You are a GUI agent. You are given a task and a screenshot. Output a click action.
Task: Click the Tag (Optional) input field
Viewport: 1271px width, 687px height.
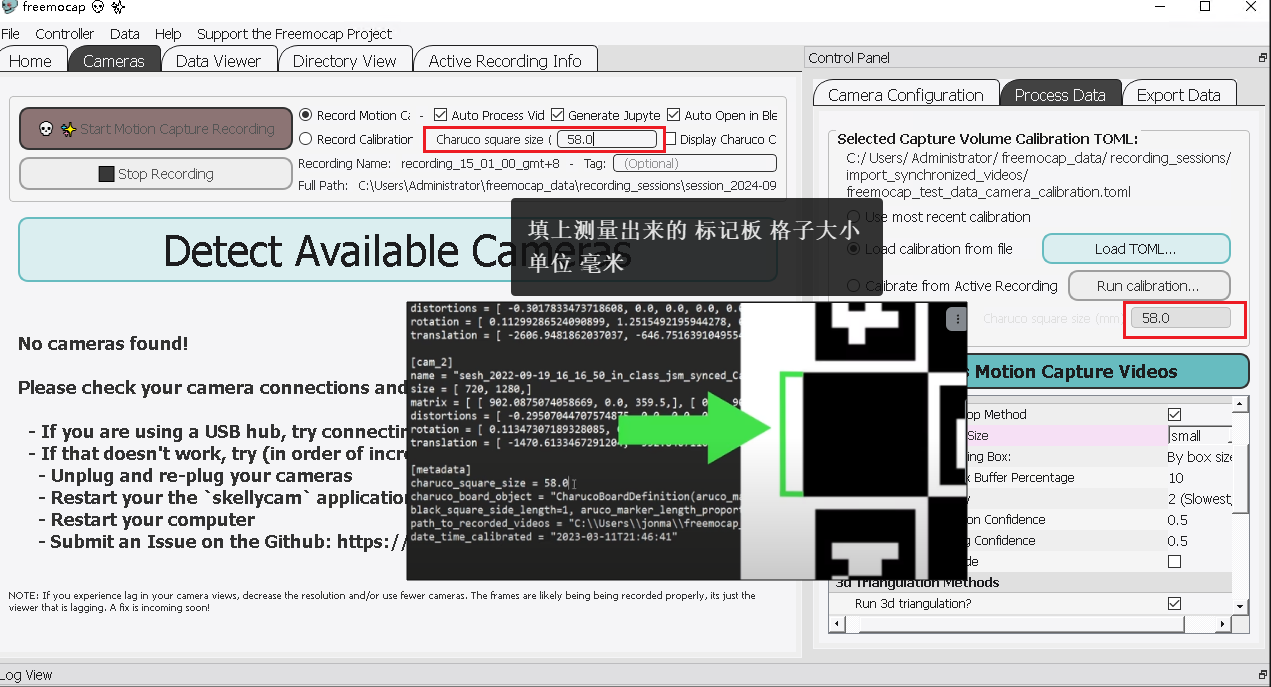coord(694,163)
